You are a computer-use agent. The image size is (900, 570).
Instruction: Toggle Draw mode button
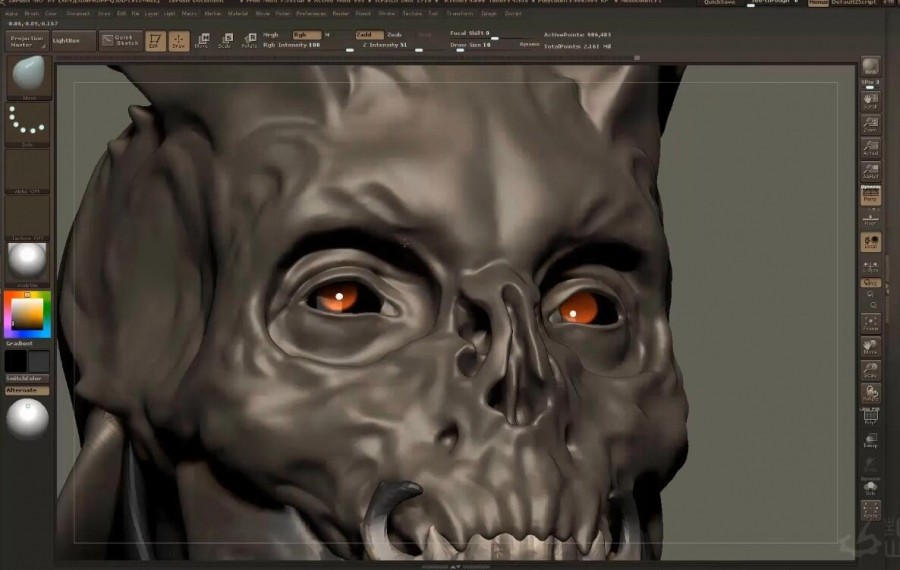pyautogui.click(x=179, y=41)
